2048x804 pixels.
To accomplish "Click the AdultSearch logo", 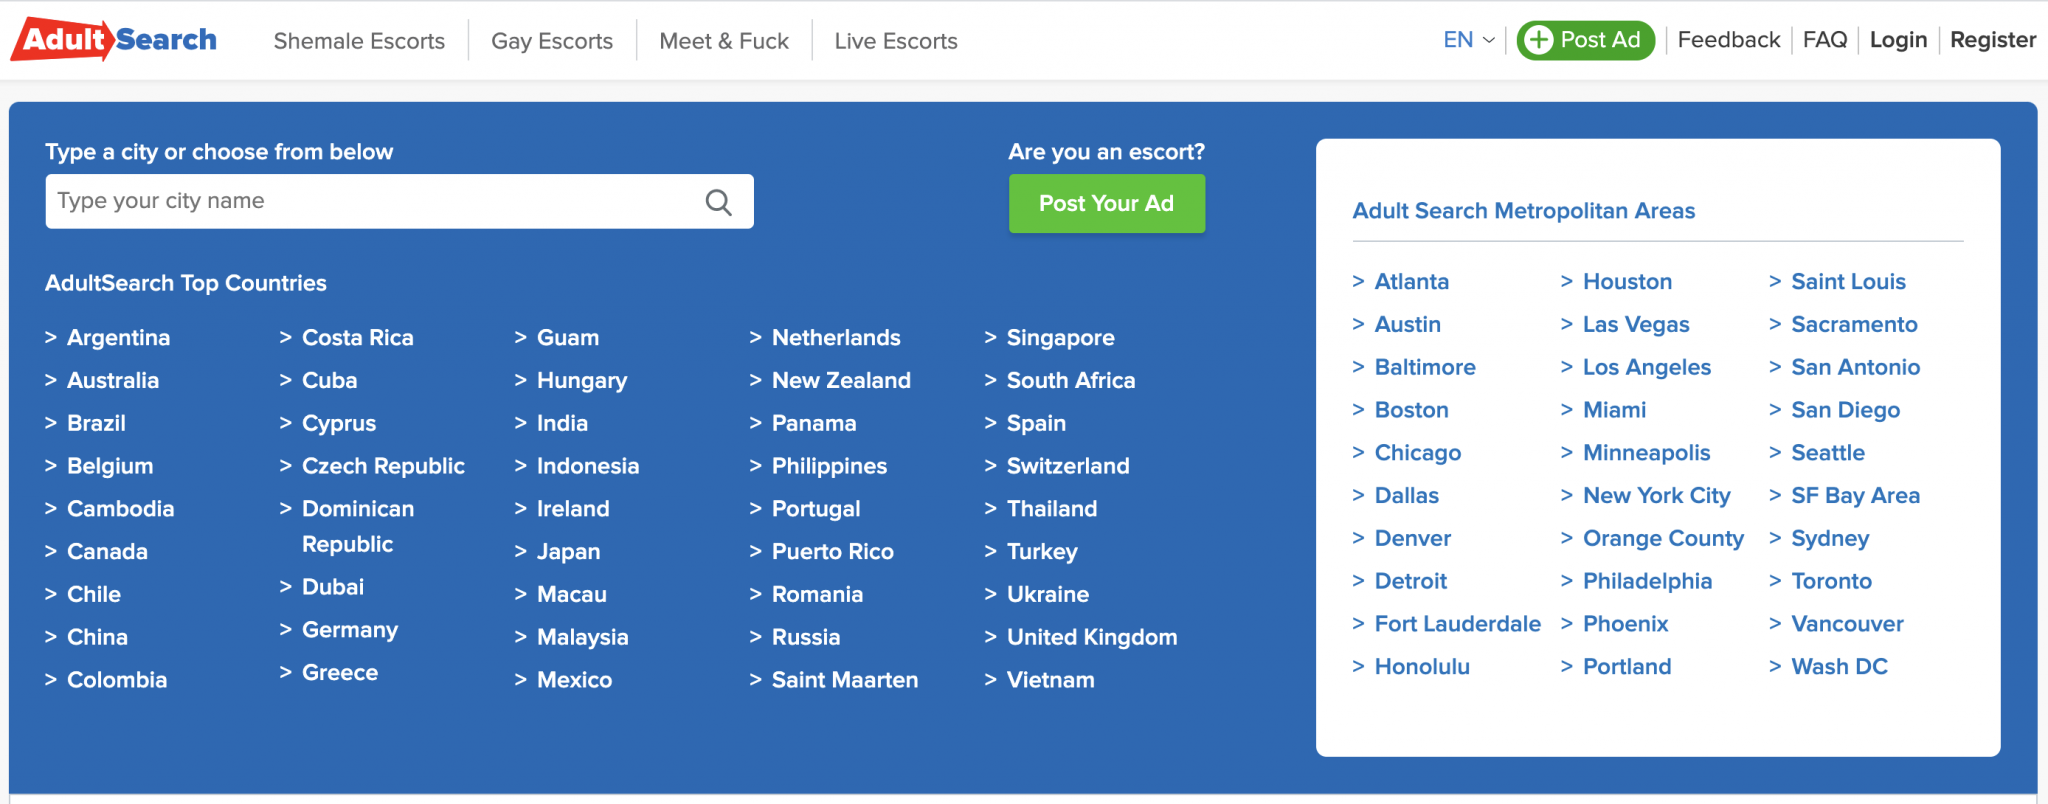I will click(115, 40).
